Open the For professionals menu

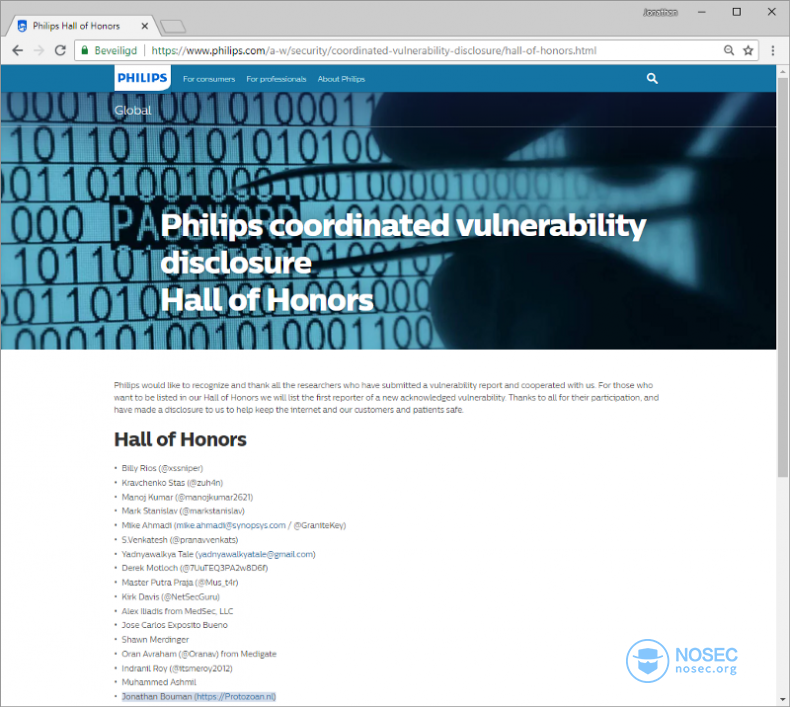[276, 79]
